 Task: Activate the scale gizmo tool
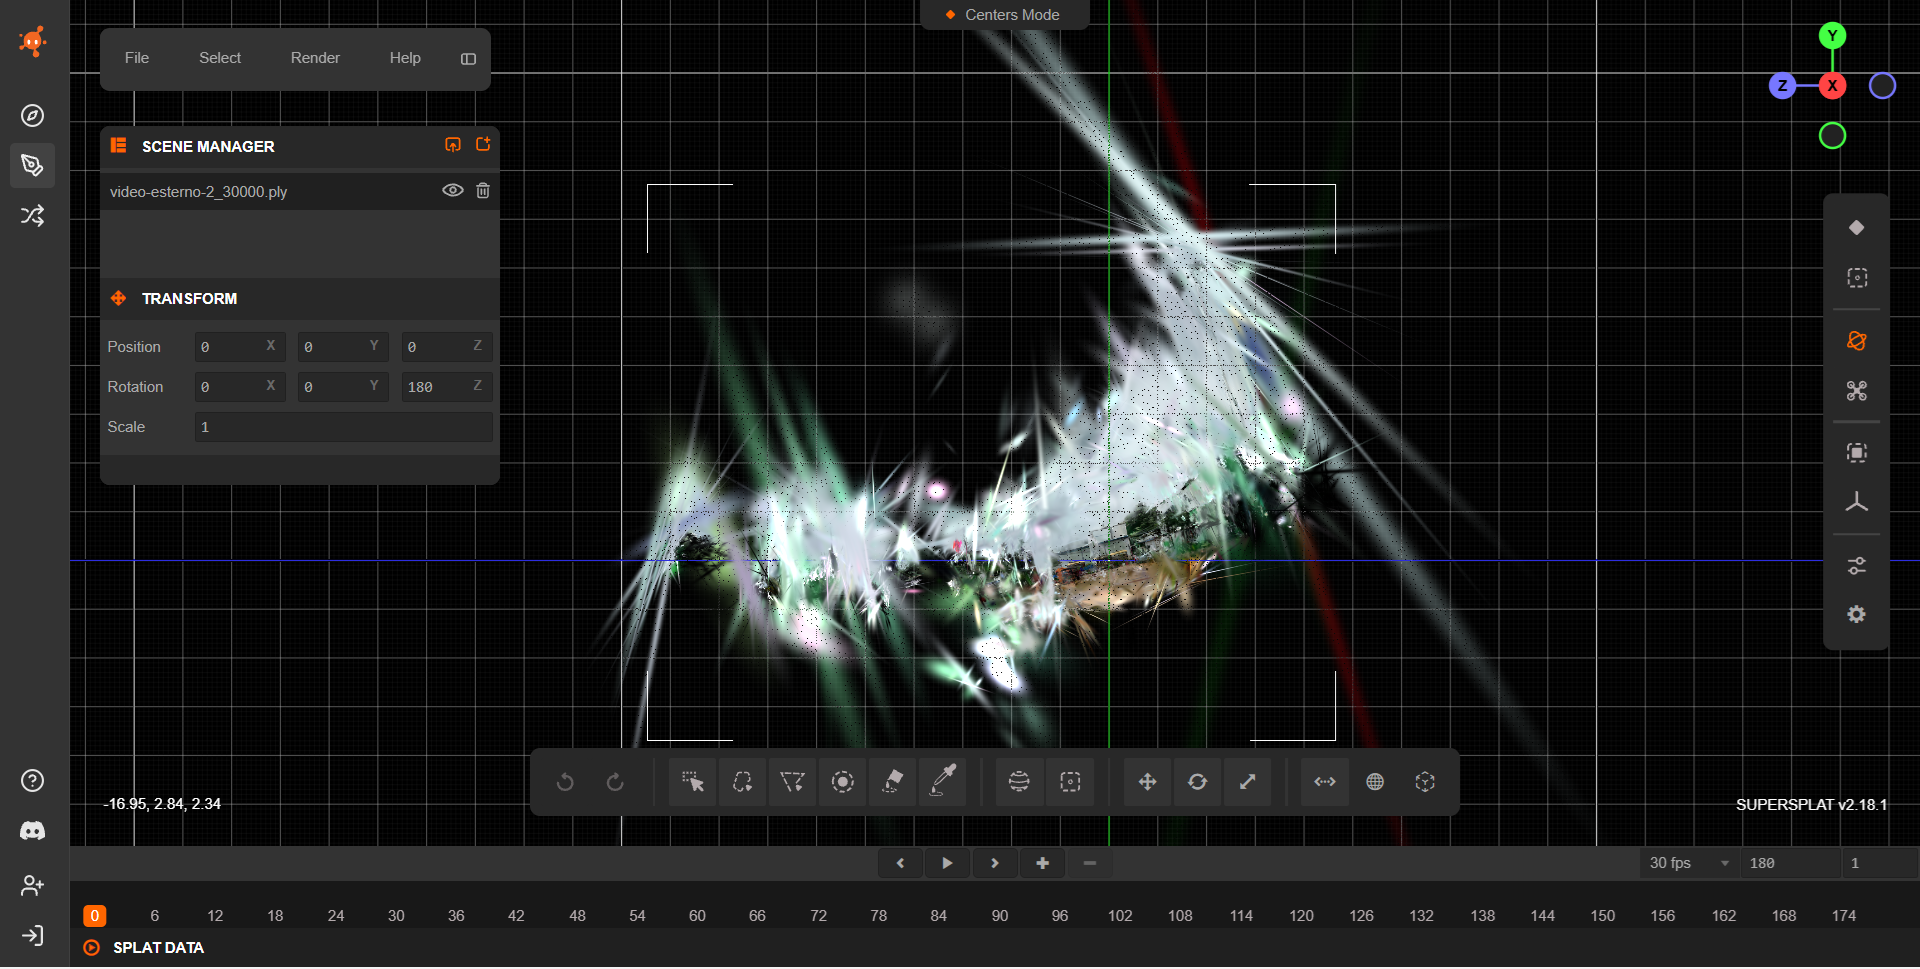point(1247,782)
